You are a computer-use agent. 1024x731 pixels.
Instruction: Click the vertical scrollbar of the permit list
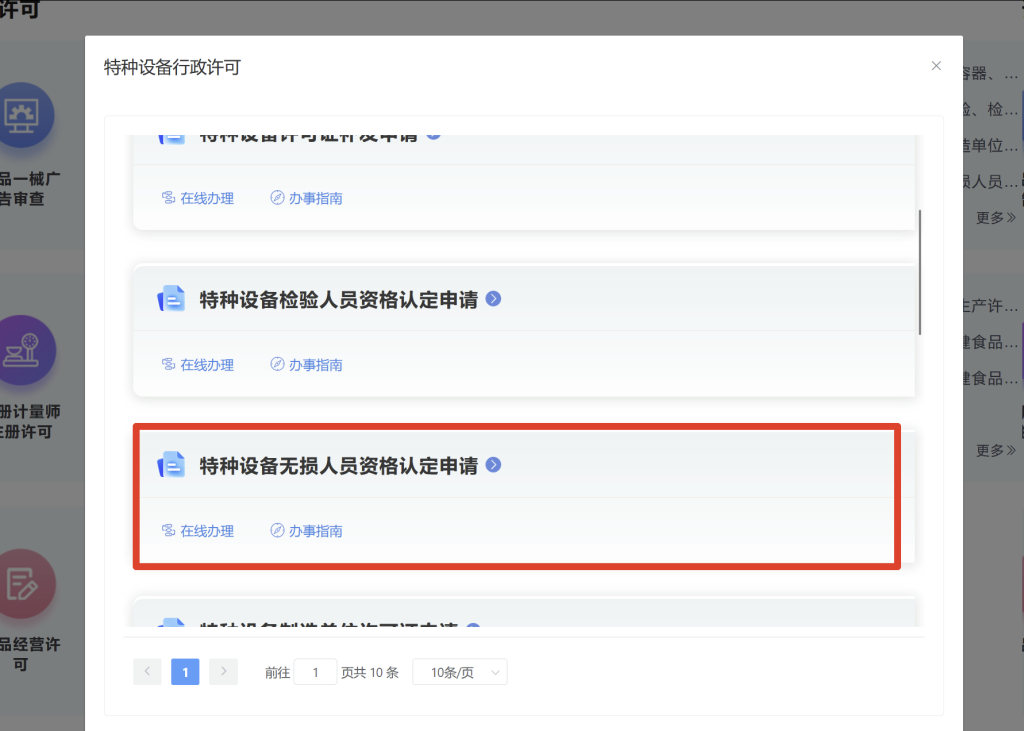[x=920, y=272]
